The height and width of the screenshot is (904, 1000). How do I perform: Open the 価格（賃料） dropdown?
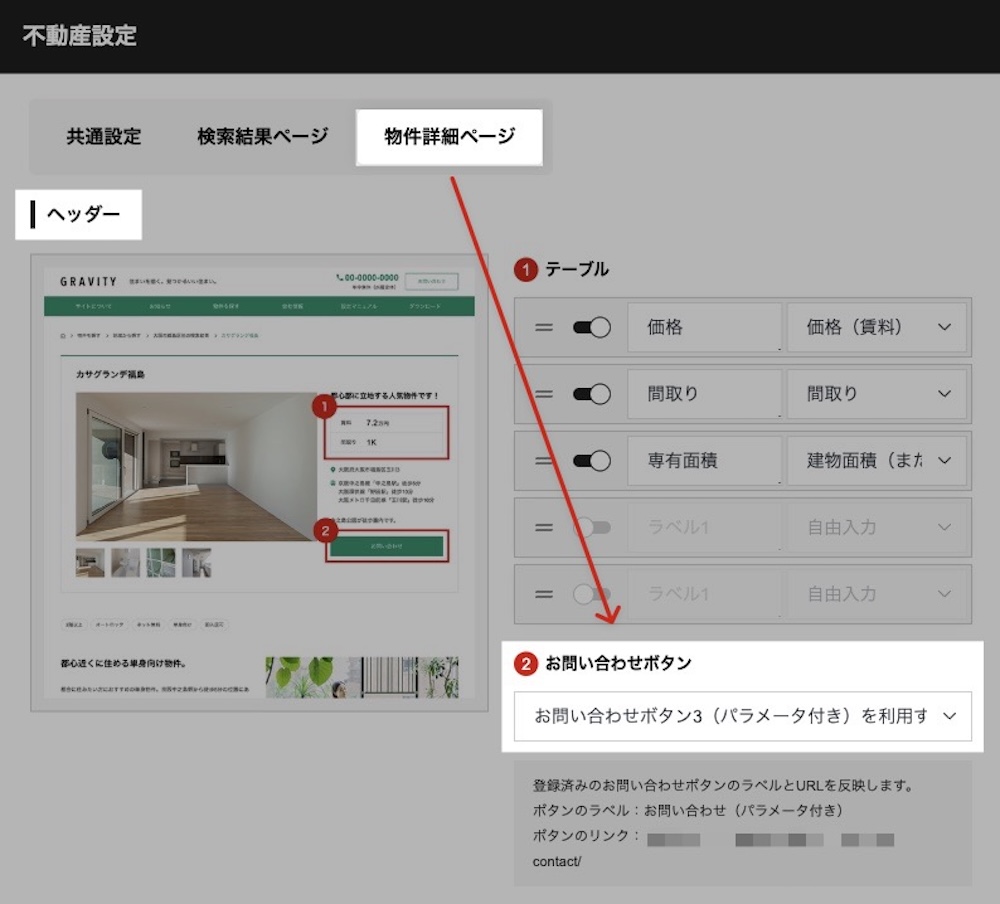tap(877, 327)
